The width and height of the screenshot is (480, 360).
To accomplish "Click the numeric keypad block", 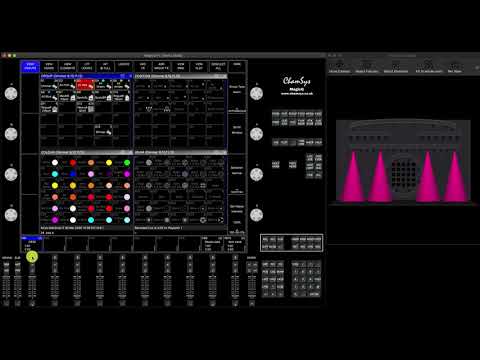I will pos(306,279).
